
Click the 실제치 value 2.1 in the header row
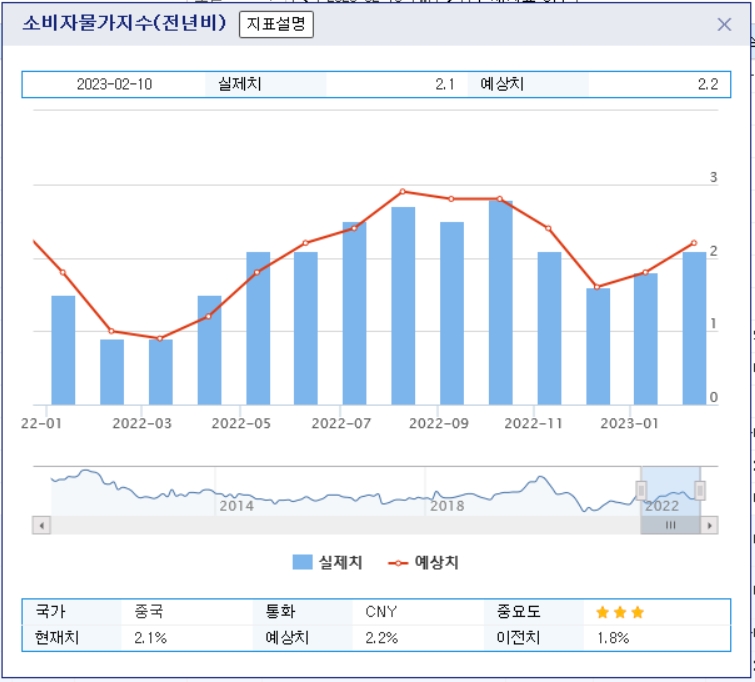point(445,84)
